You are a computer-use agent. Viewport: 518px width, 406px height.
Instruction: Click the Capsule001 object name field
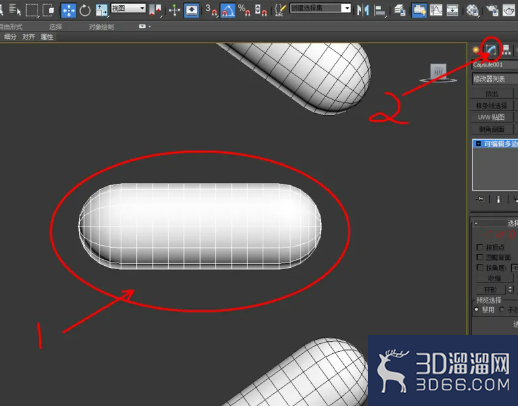point(495,65)
